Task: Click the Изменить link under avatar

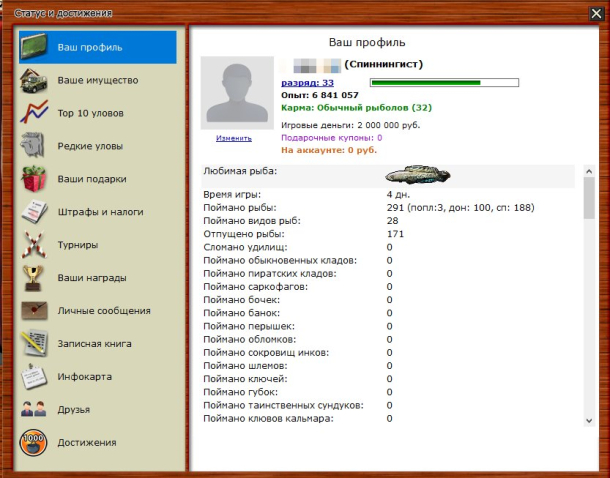Action: pyautogui.click(x=234, y=138)
